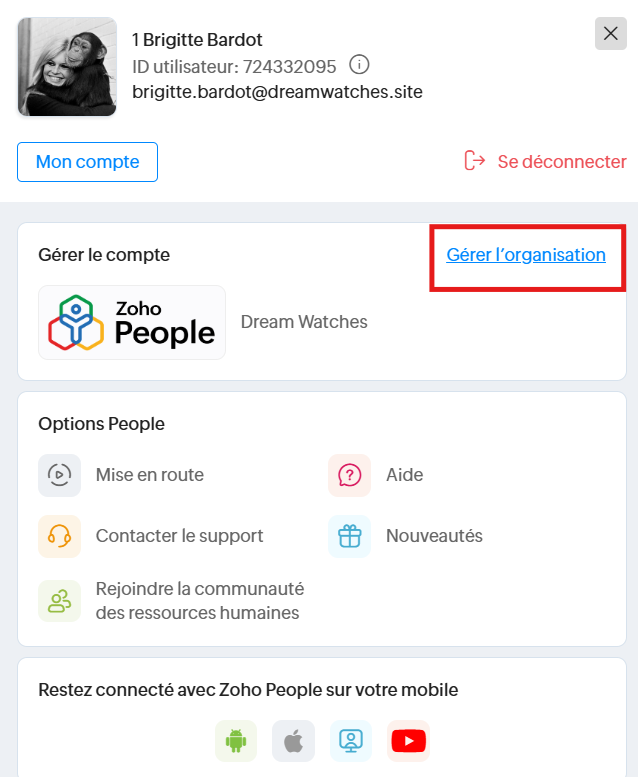This screenshot has width=638, height=777.
Task: Click the info icon beside user ID
Action: click(x=359, y=65)
